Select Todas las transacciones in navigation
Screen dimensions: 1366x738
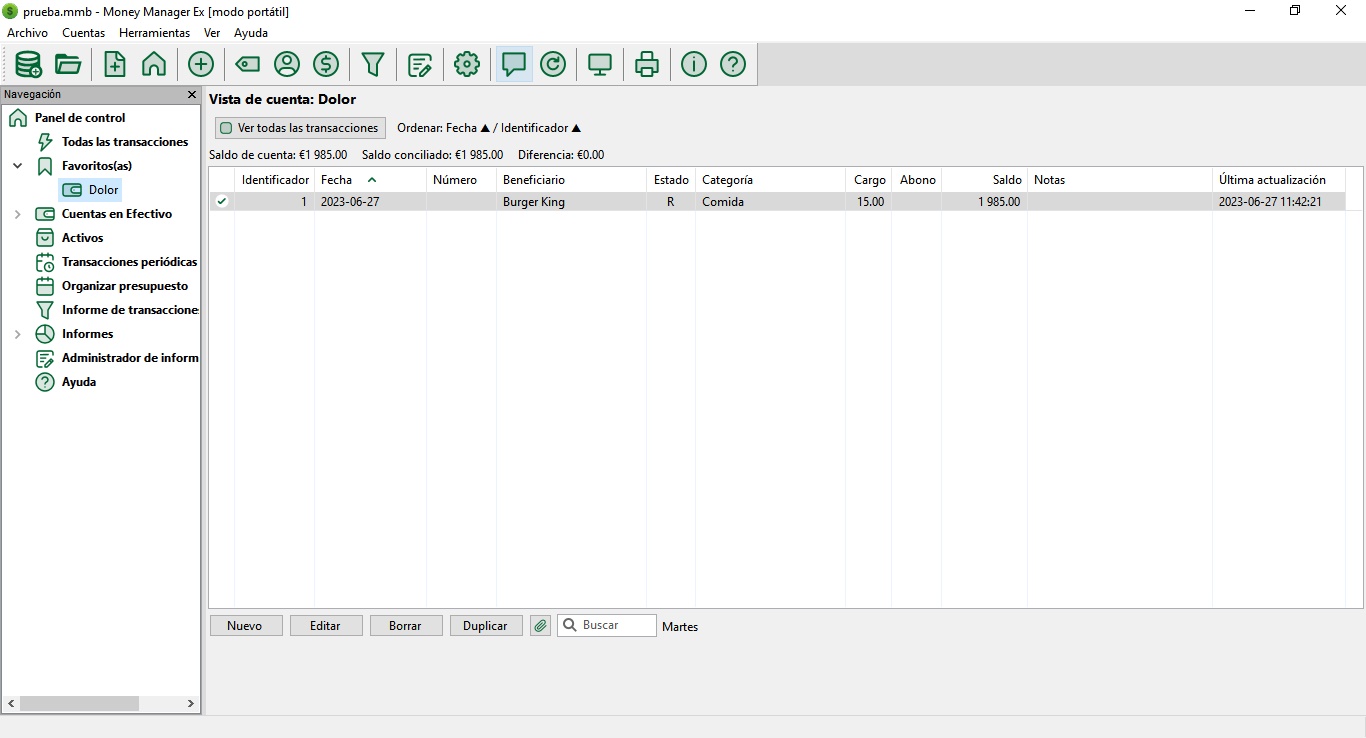pos(125,142)
